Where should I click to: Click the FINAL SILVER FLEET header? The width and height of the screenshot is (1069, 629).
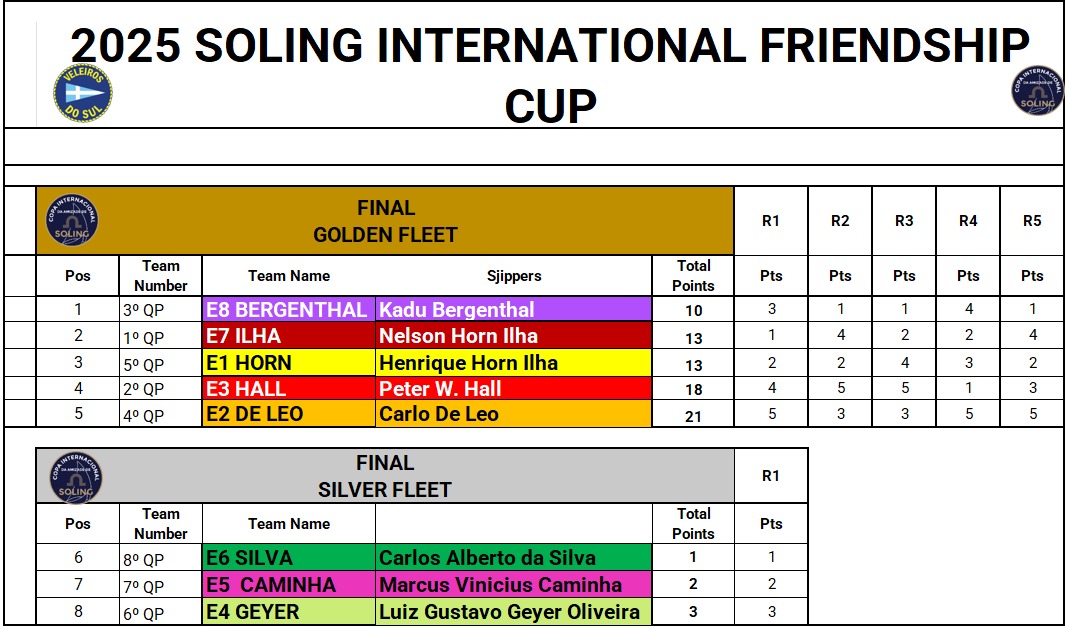pyautogui.click(x=385, y=476)
